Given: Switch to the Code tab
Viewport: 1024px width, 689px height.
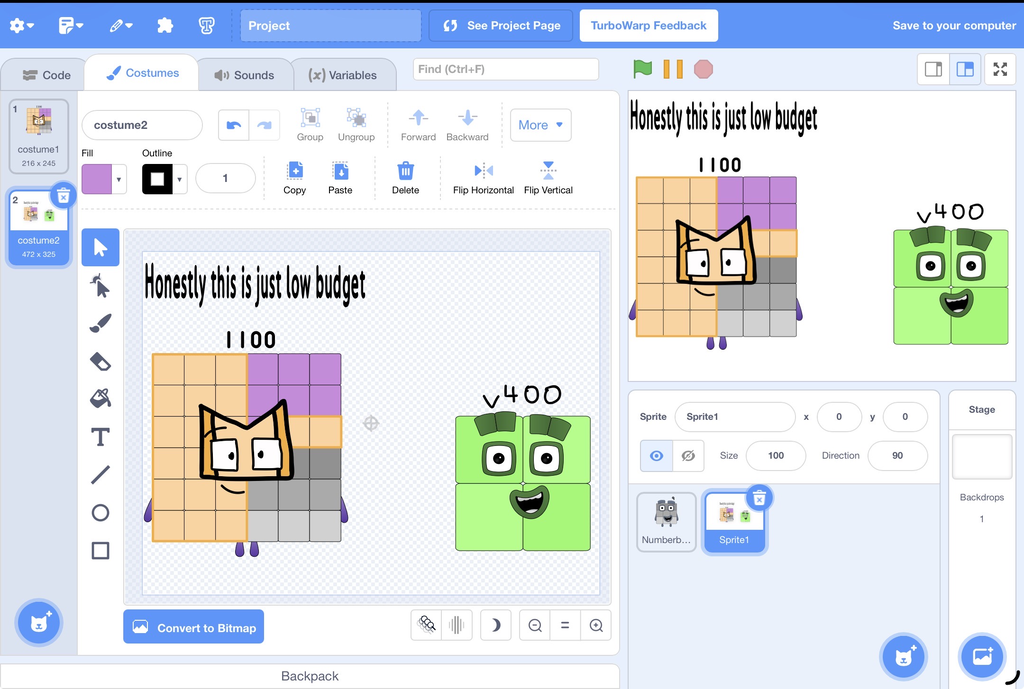Looking at the screenshot, I should click(x=46, y=75).
